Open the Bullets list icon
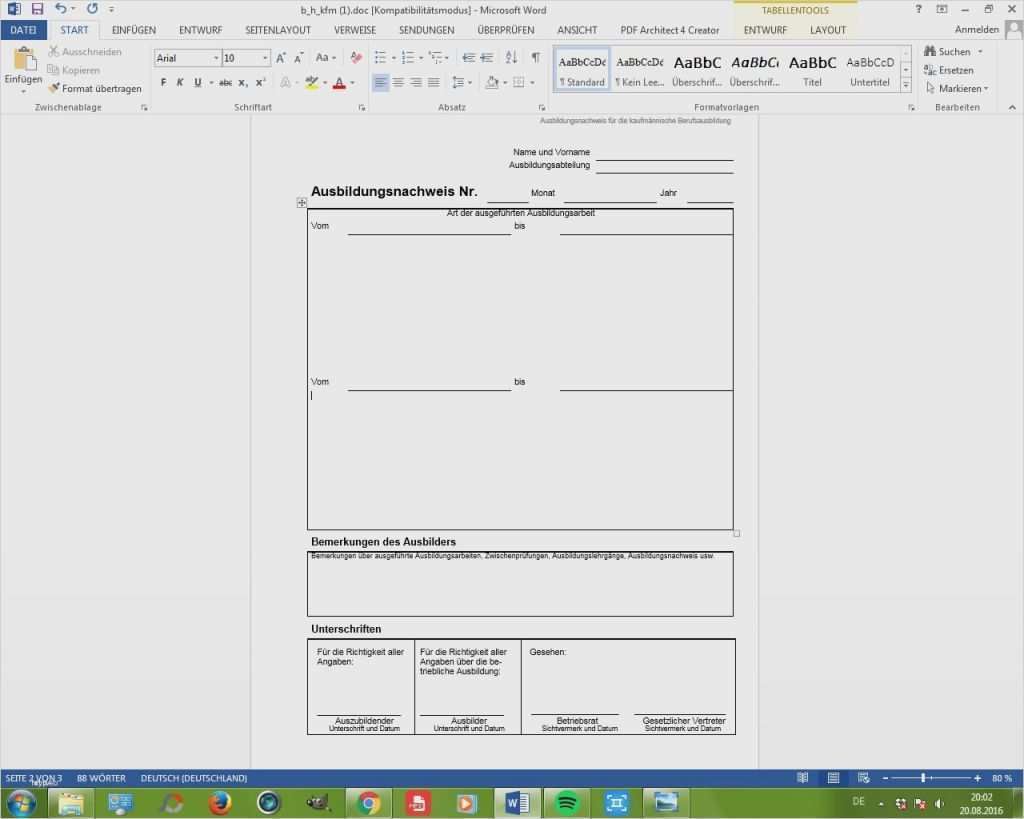This screenshot has height=819, width=1024. [380, 57]
